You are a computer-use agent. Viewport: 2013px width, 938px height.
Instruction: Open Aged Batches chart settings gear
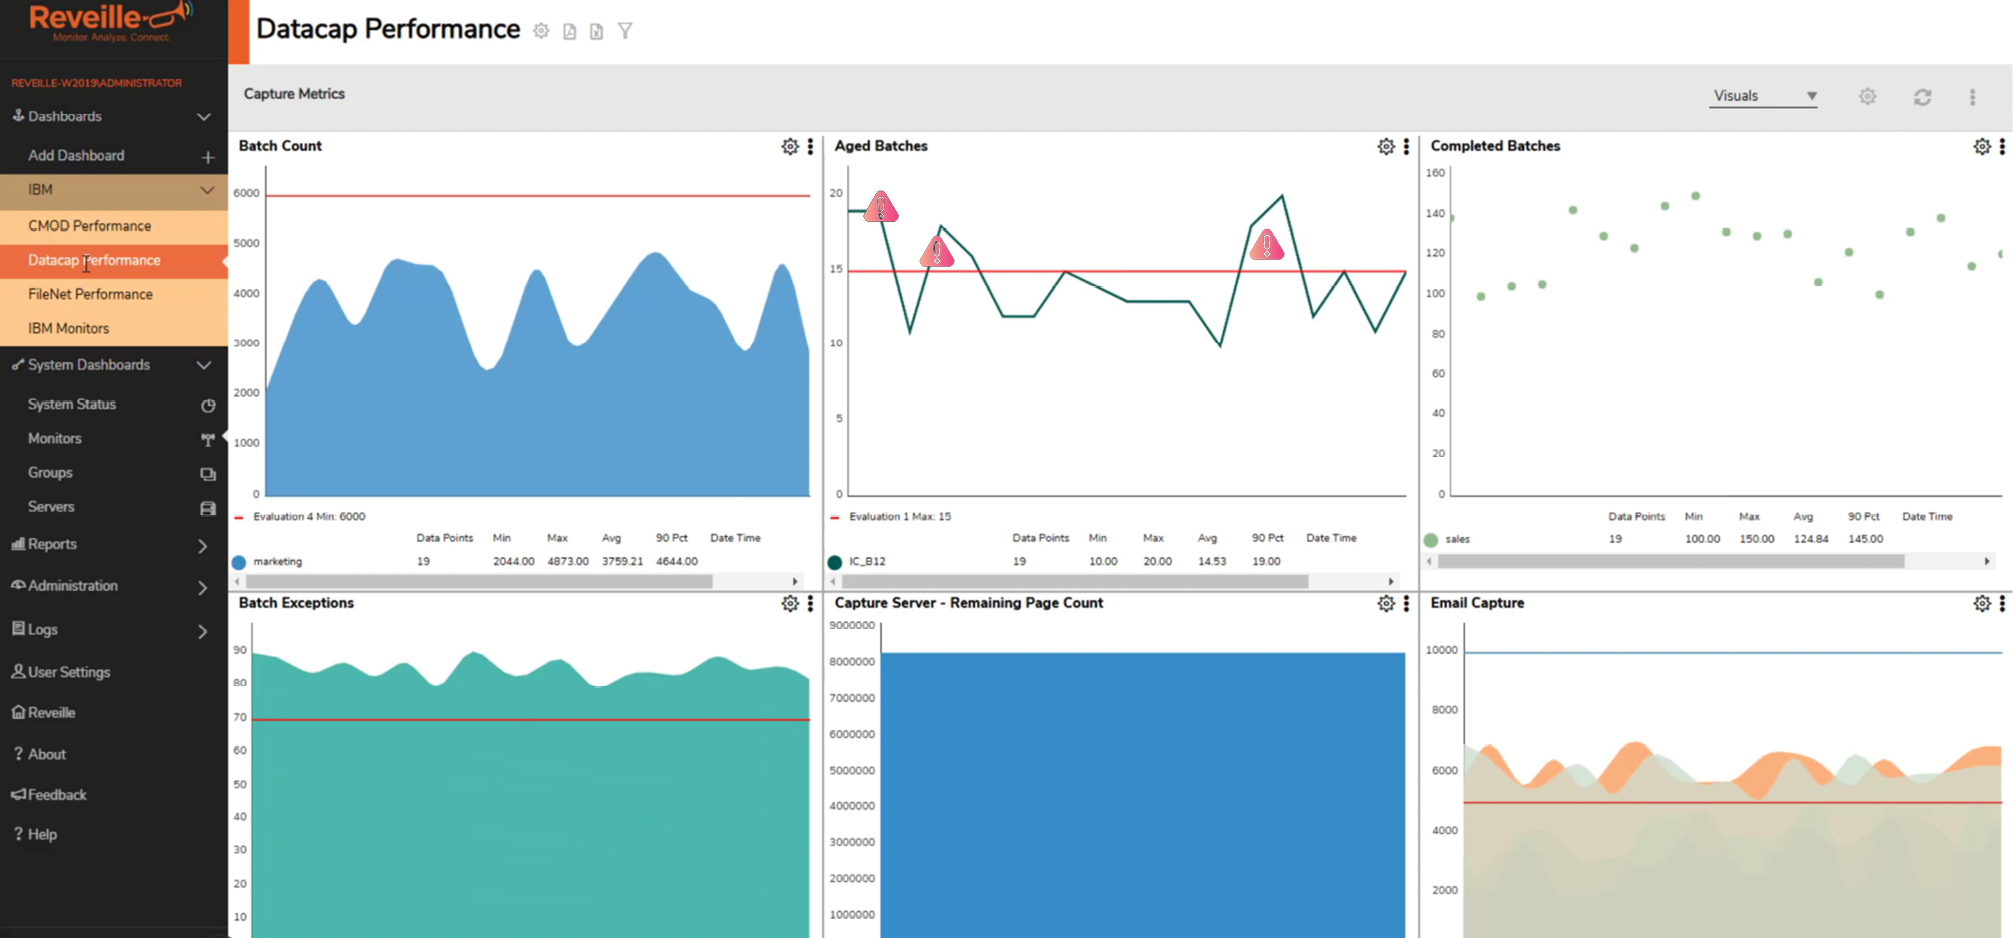(x=1386, y=147)
